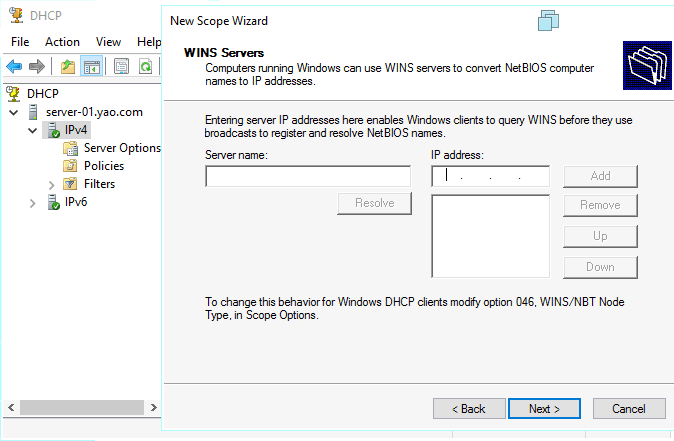
Task: Click the Up One Level folder icon
Action: [68, 67]
